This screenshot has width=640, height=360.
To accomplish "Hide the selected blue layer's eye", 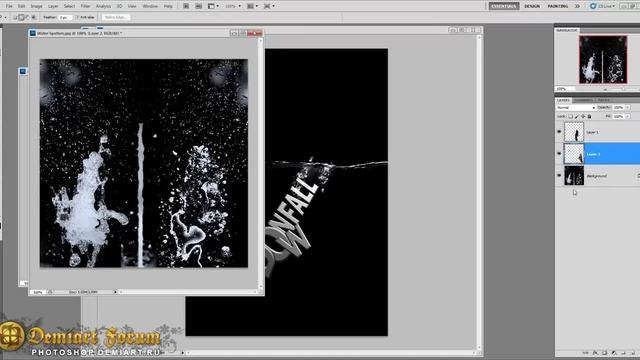I will [559, 153].
